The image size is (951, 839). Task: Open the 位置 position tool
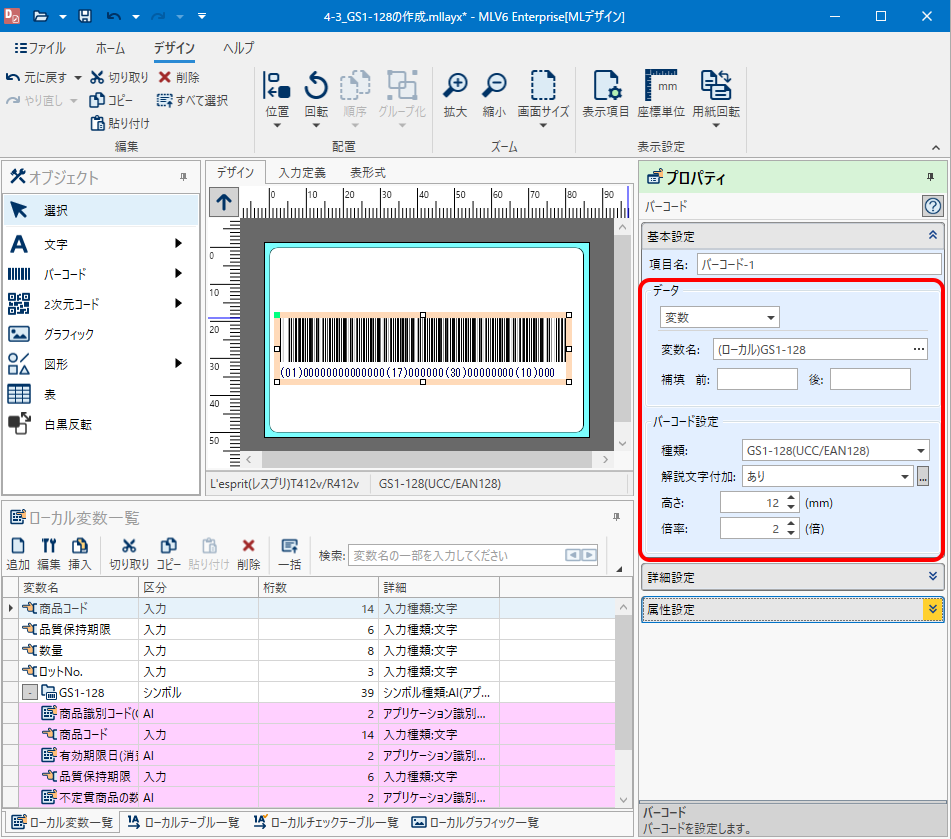(x=277, y=99)
